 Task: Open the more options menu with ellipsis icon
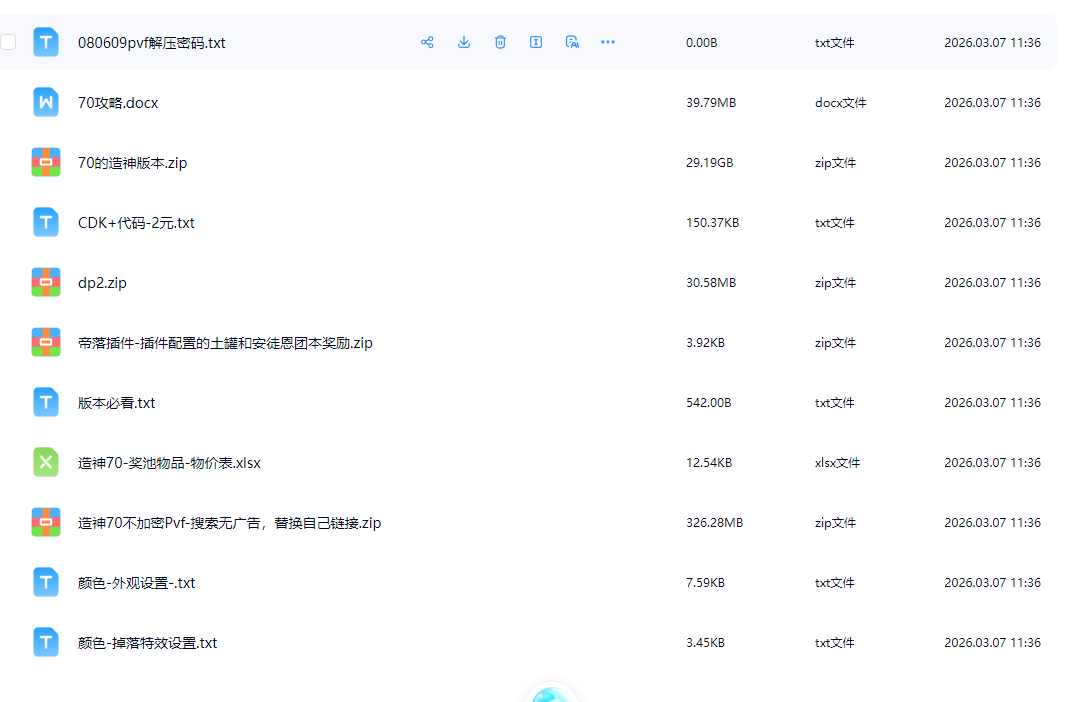pyautogui.click(x=607, y=42)
